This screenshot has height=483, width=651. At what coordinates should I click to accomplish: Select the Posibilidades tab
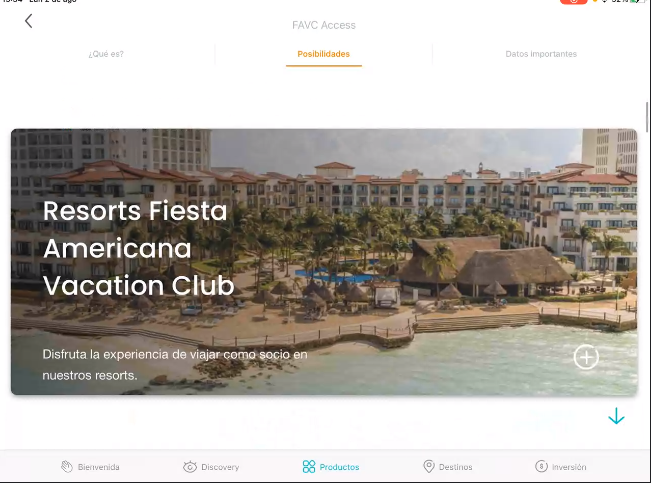[323, 54]
